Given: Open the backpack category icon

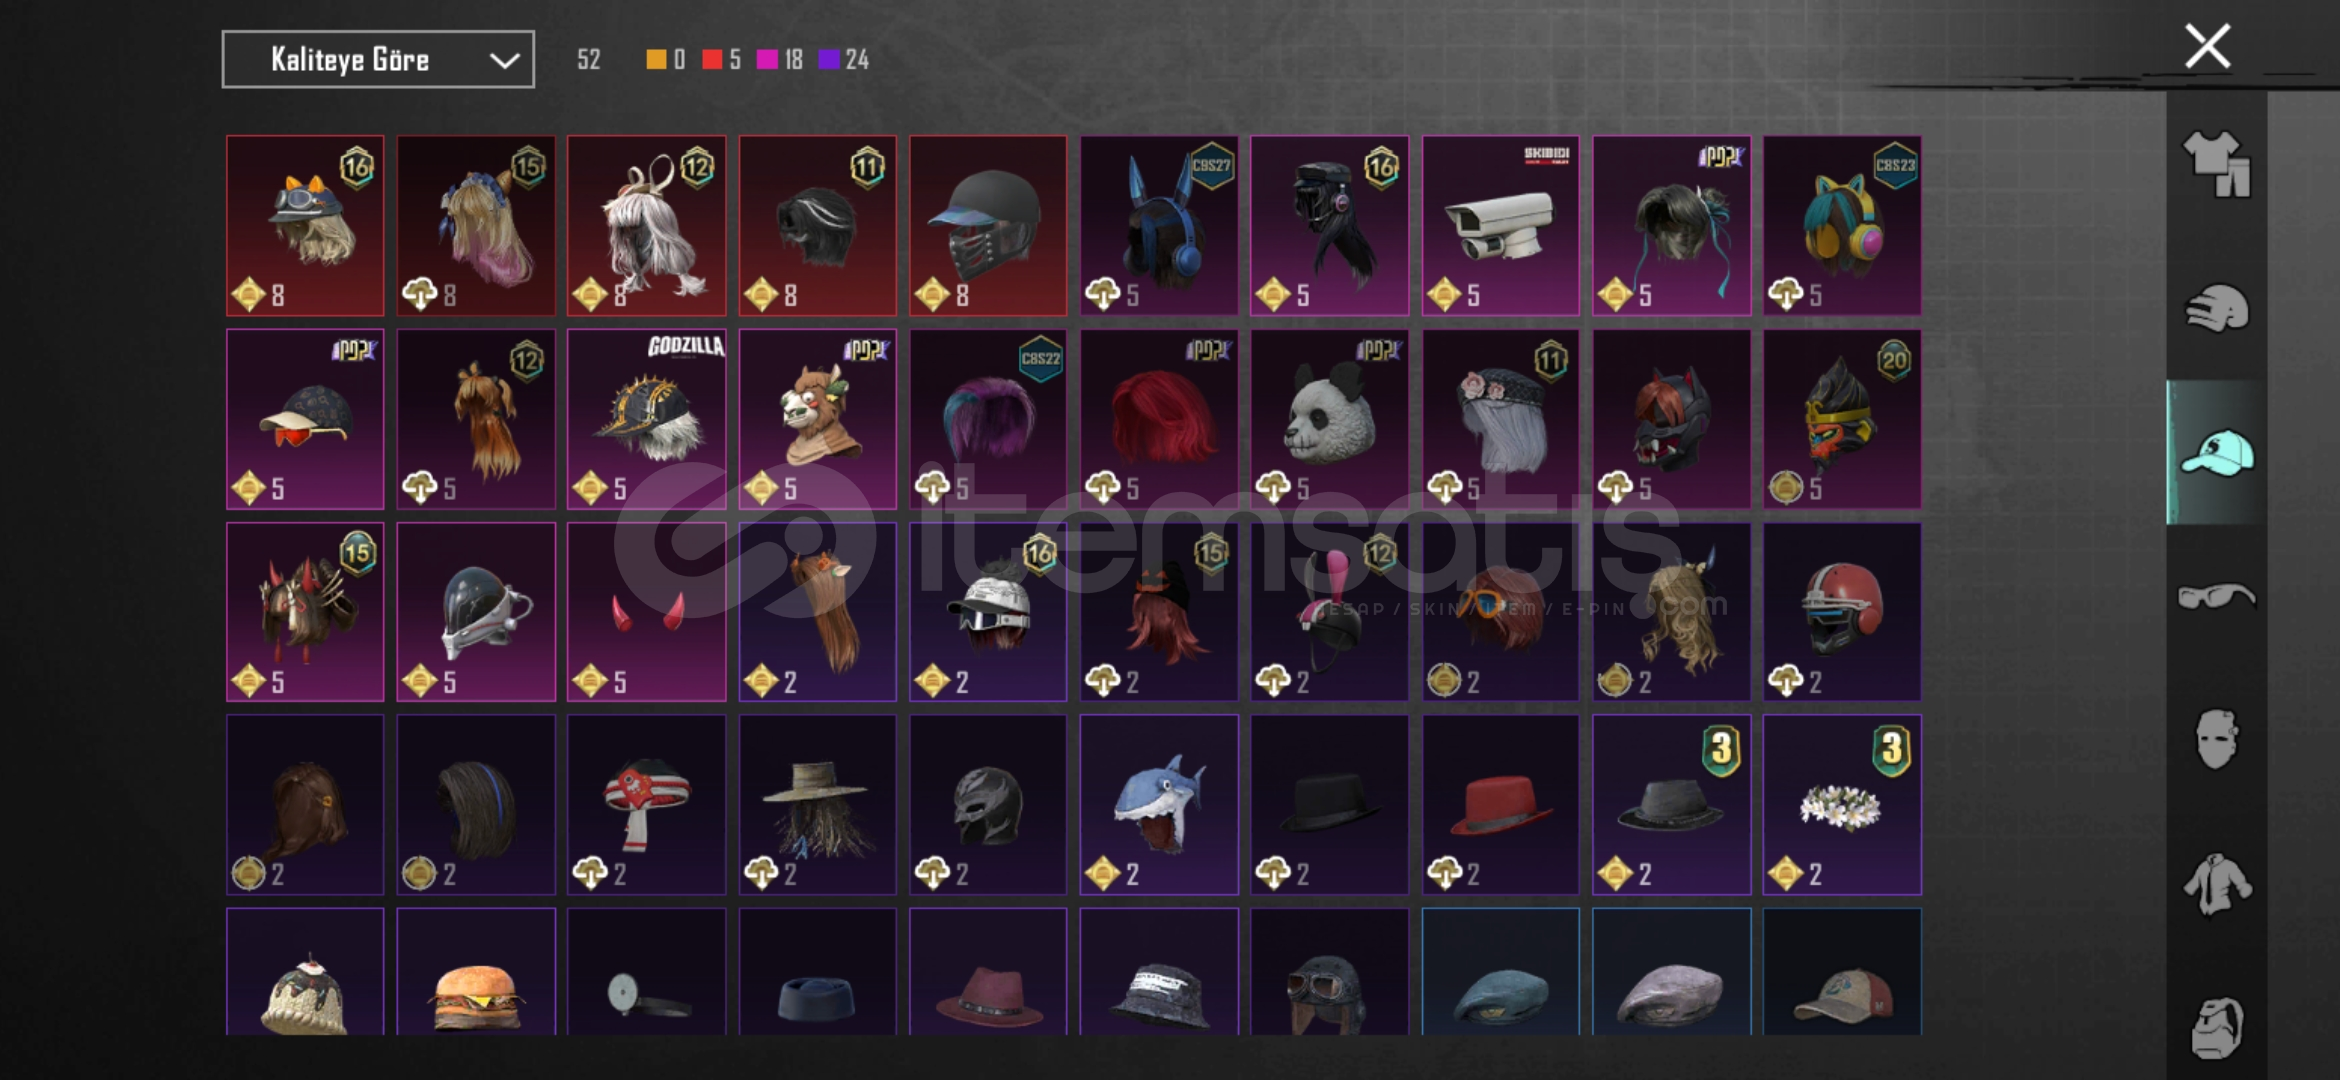Looking at the screenshot, I should [x=2216, y=1027].
